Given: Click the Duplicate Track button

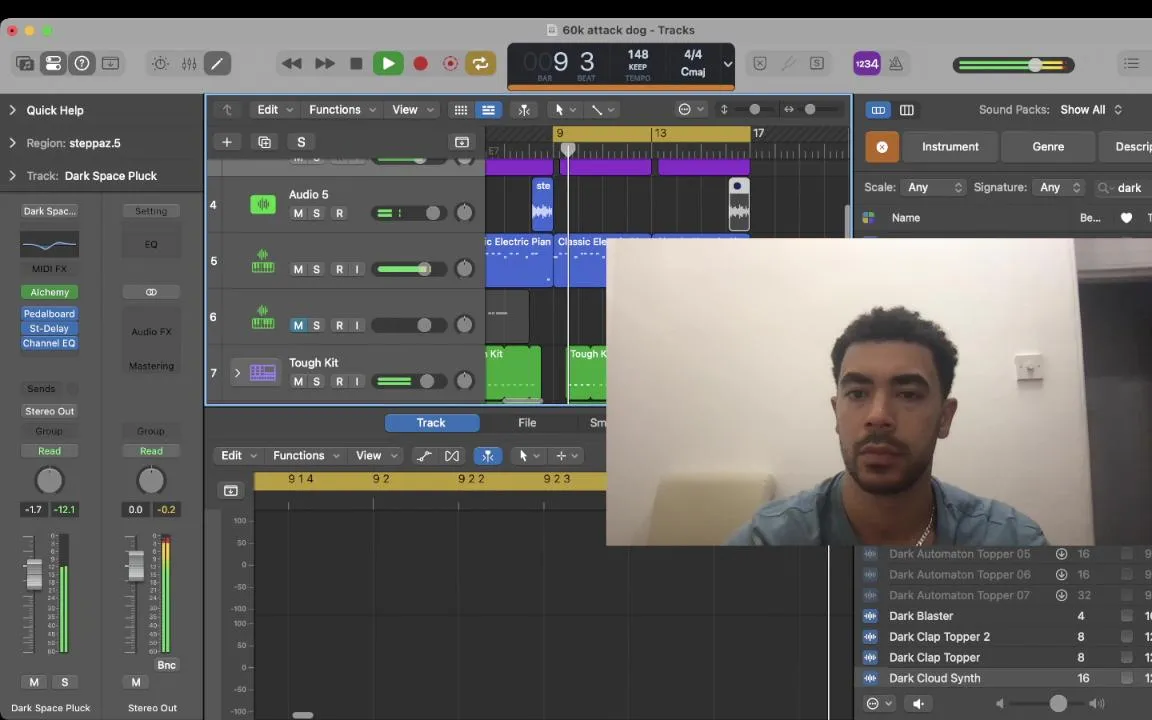Looking at the screenshot, I should point(264,142).
